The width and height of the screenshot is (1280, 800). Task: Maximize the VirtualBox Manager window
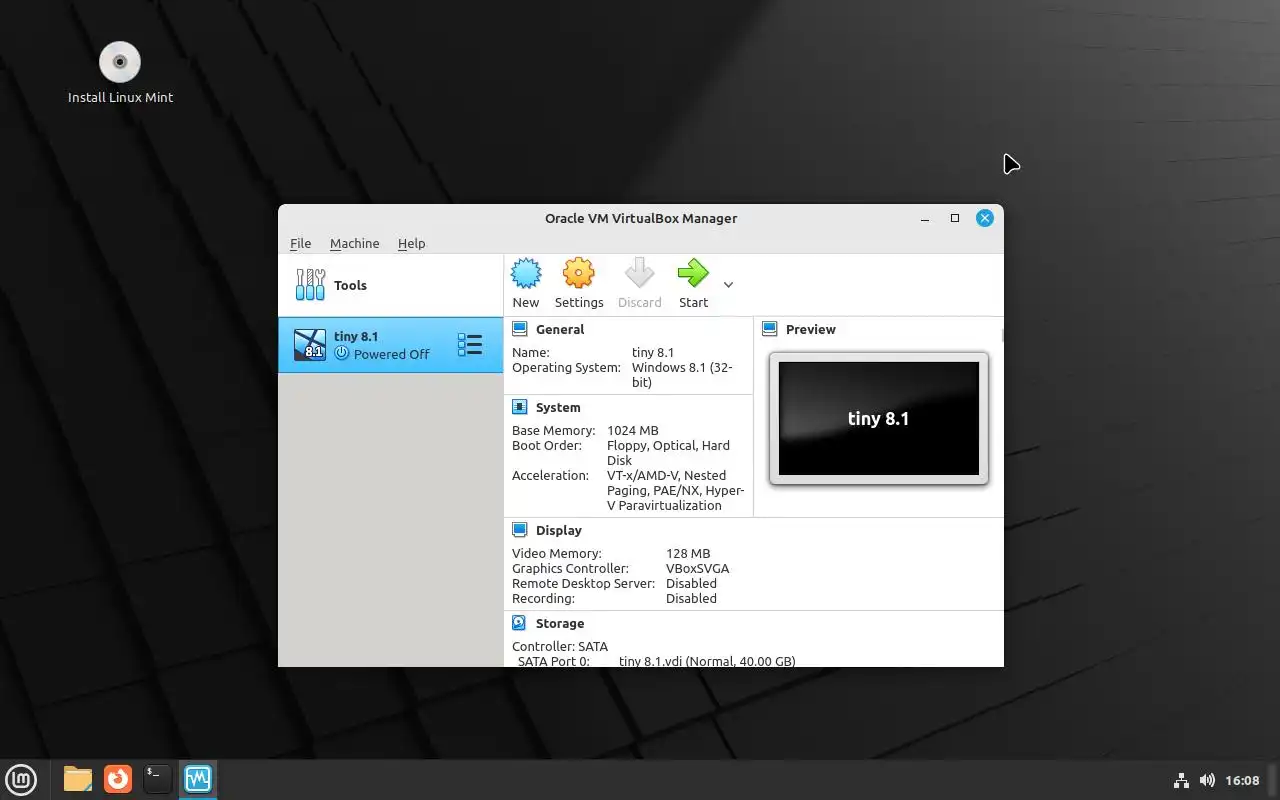click(x=955, y=218)
